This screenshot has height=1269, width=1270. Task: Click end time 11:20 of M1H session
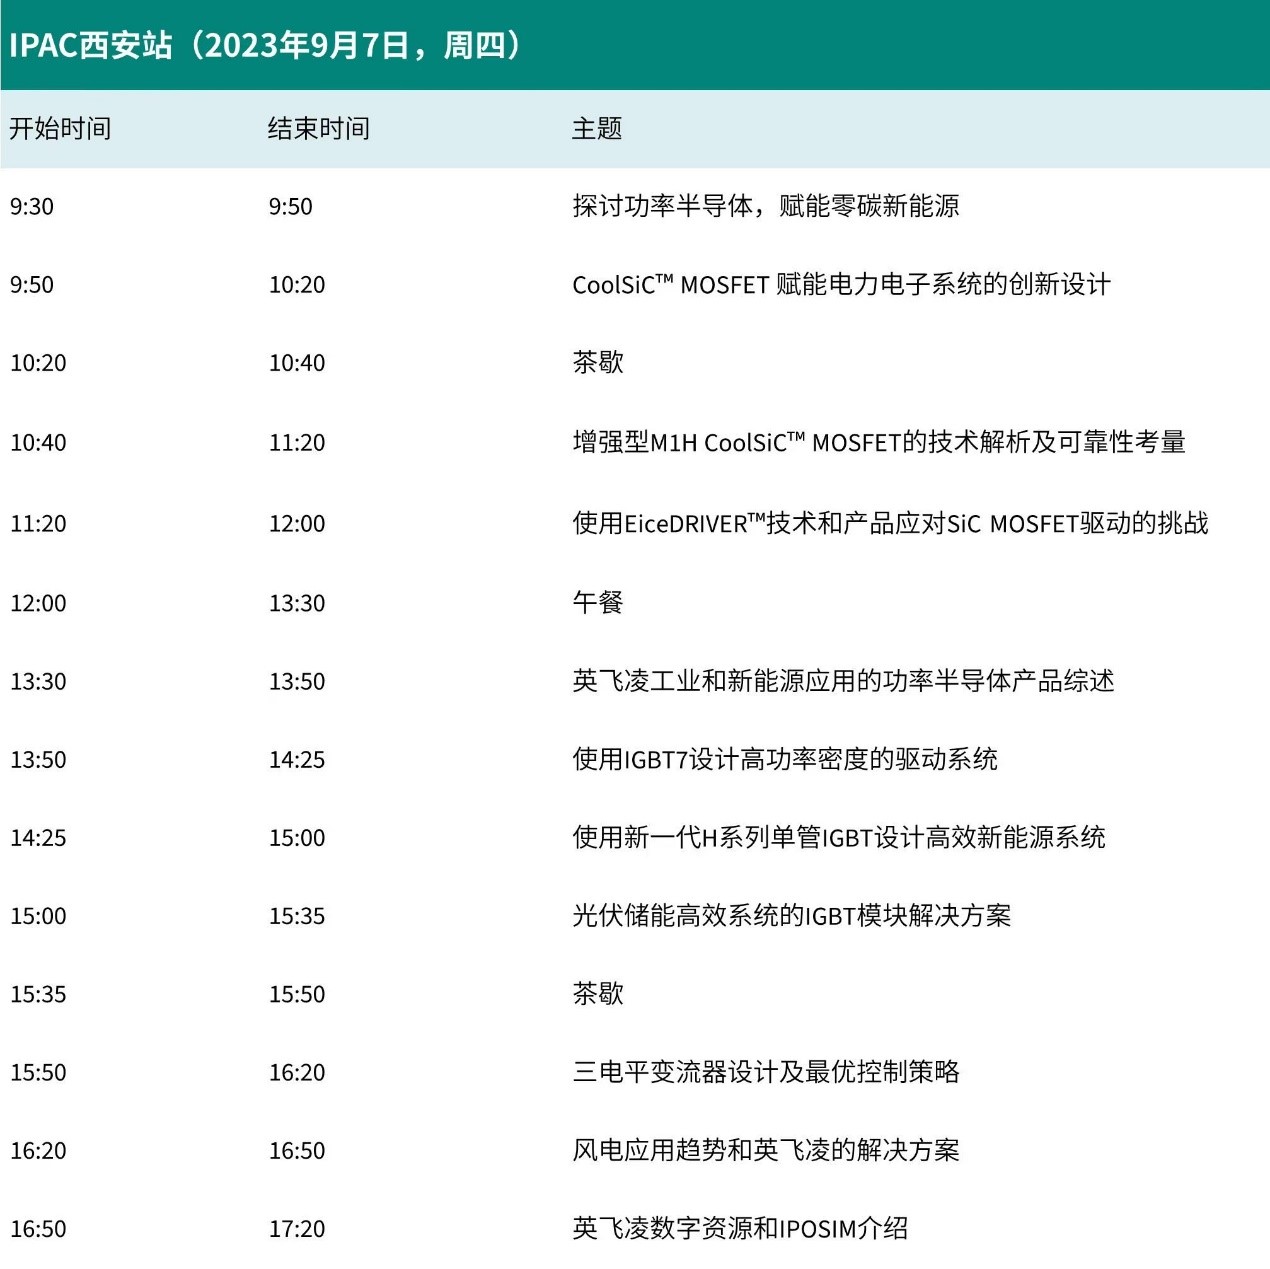(x=297, y=443)
